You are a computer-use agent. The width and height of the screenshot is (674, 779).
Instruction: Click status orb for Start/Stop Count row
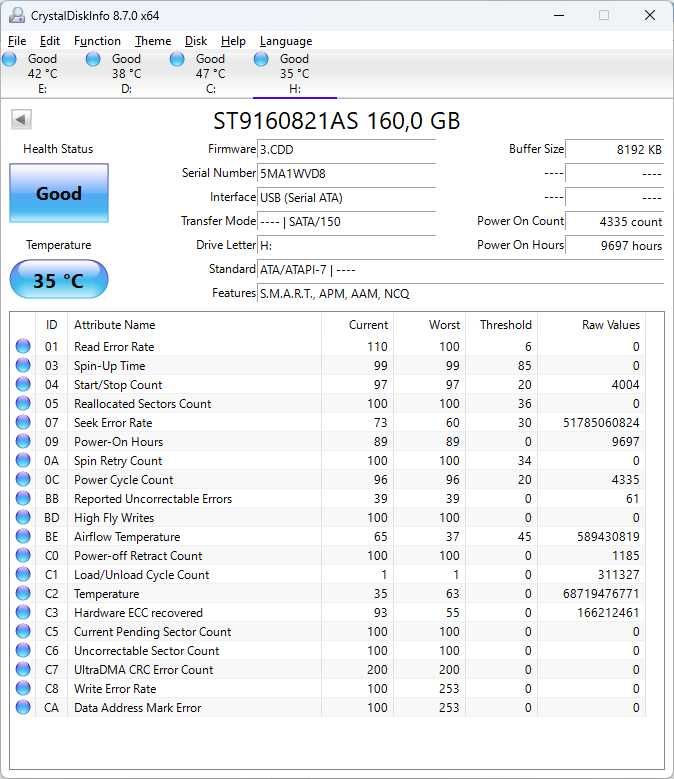coord(23,384)
